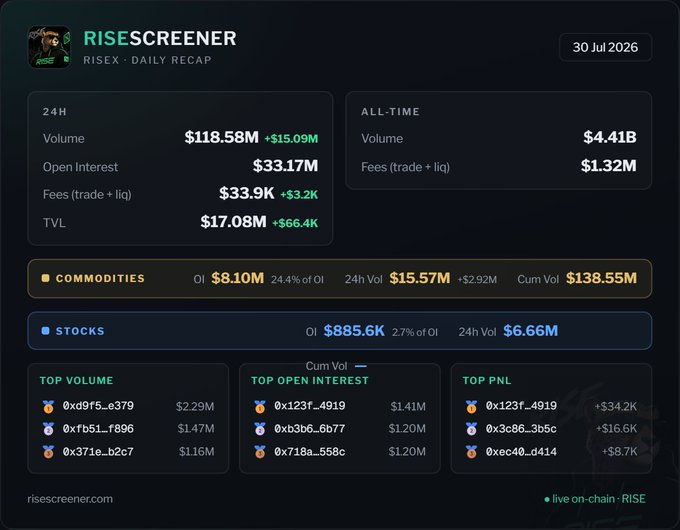Click the gold medal beside 0xd9f5…e379
This screenshot has width=680, height=530.
(48, 406)
